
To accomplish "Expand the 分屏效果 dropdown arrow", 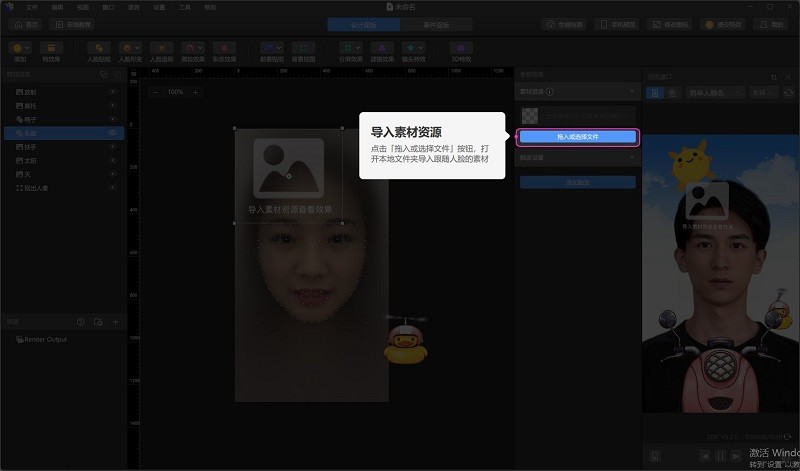I will point(358,48).
